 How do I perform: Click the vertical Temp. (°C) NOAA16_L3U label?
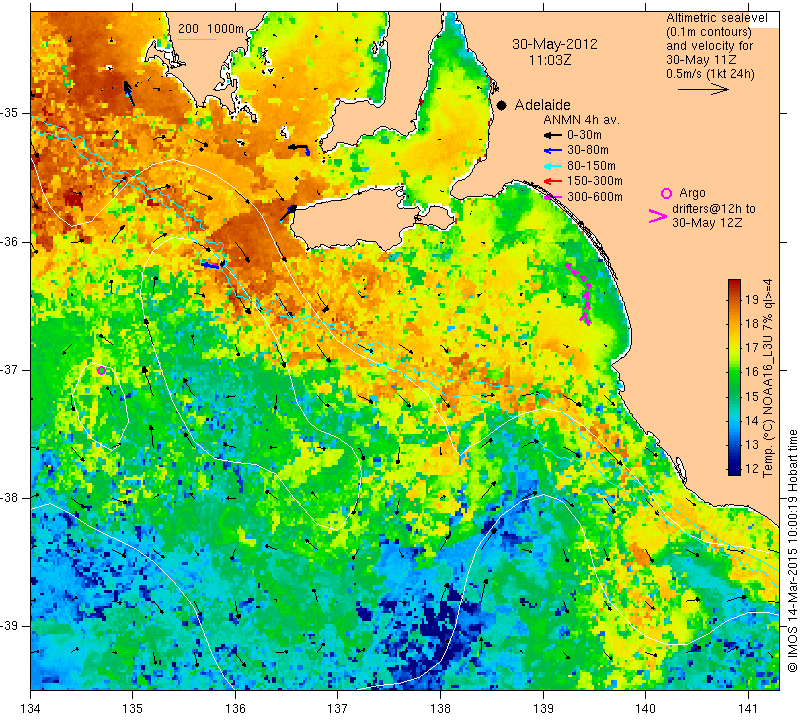point(767,378)
